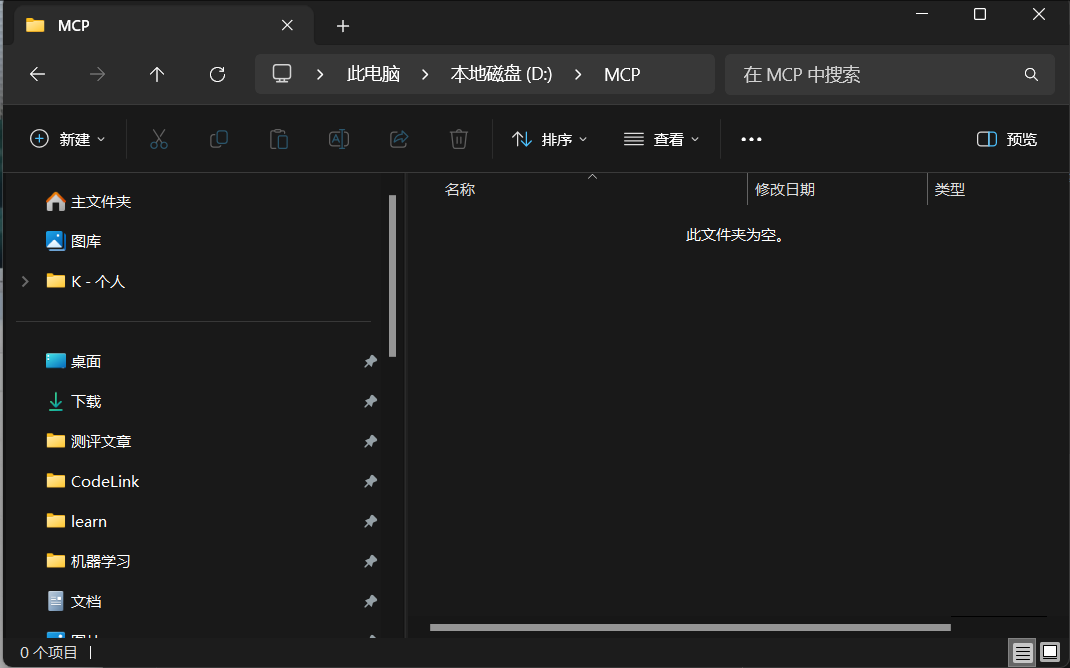The image size is (1070, 668).
Task: Click the sidebar vertical scrollbar
Action: click(392, 276)
